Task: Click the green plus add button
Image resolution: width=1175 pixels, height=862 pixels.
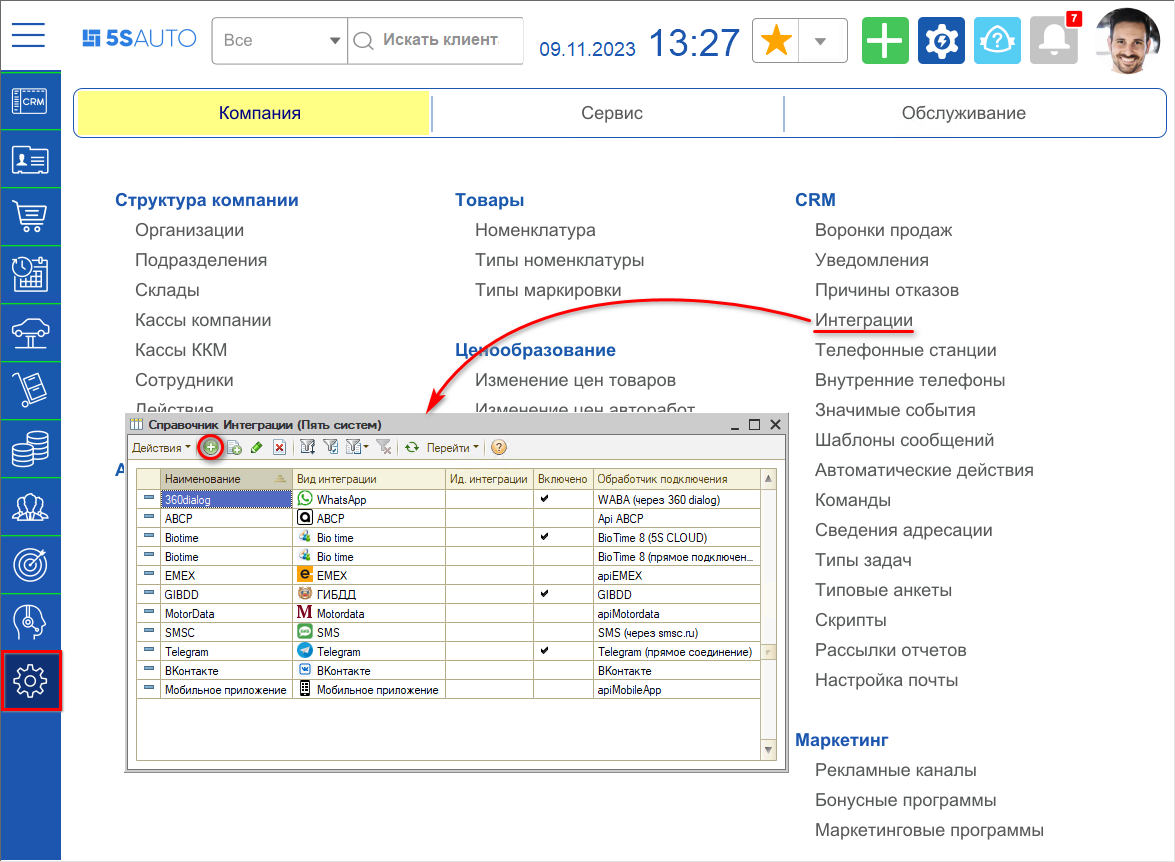Action: coord(885,40)
